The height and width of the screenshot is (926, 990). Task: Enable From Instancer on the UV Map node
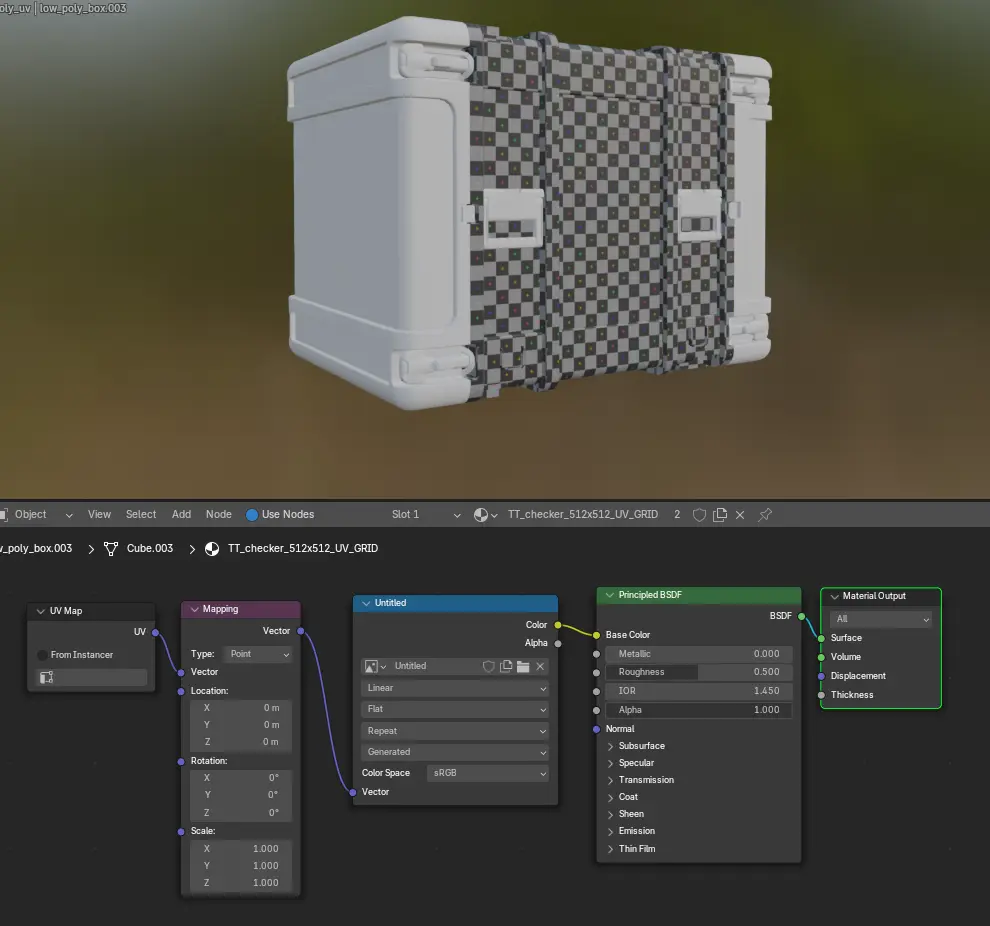(x=43, y=655)
